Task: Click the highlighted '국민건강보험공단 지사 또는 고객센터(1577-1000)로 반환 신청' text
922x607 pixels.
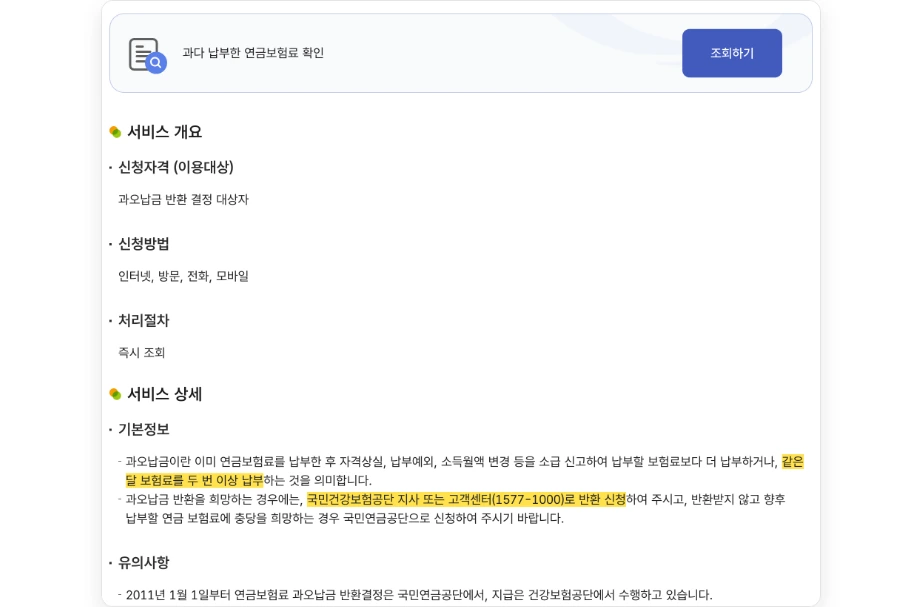Action: (466, 499)
